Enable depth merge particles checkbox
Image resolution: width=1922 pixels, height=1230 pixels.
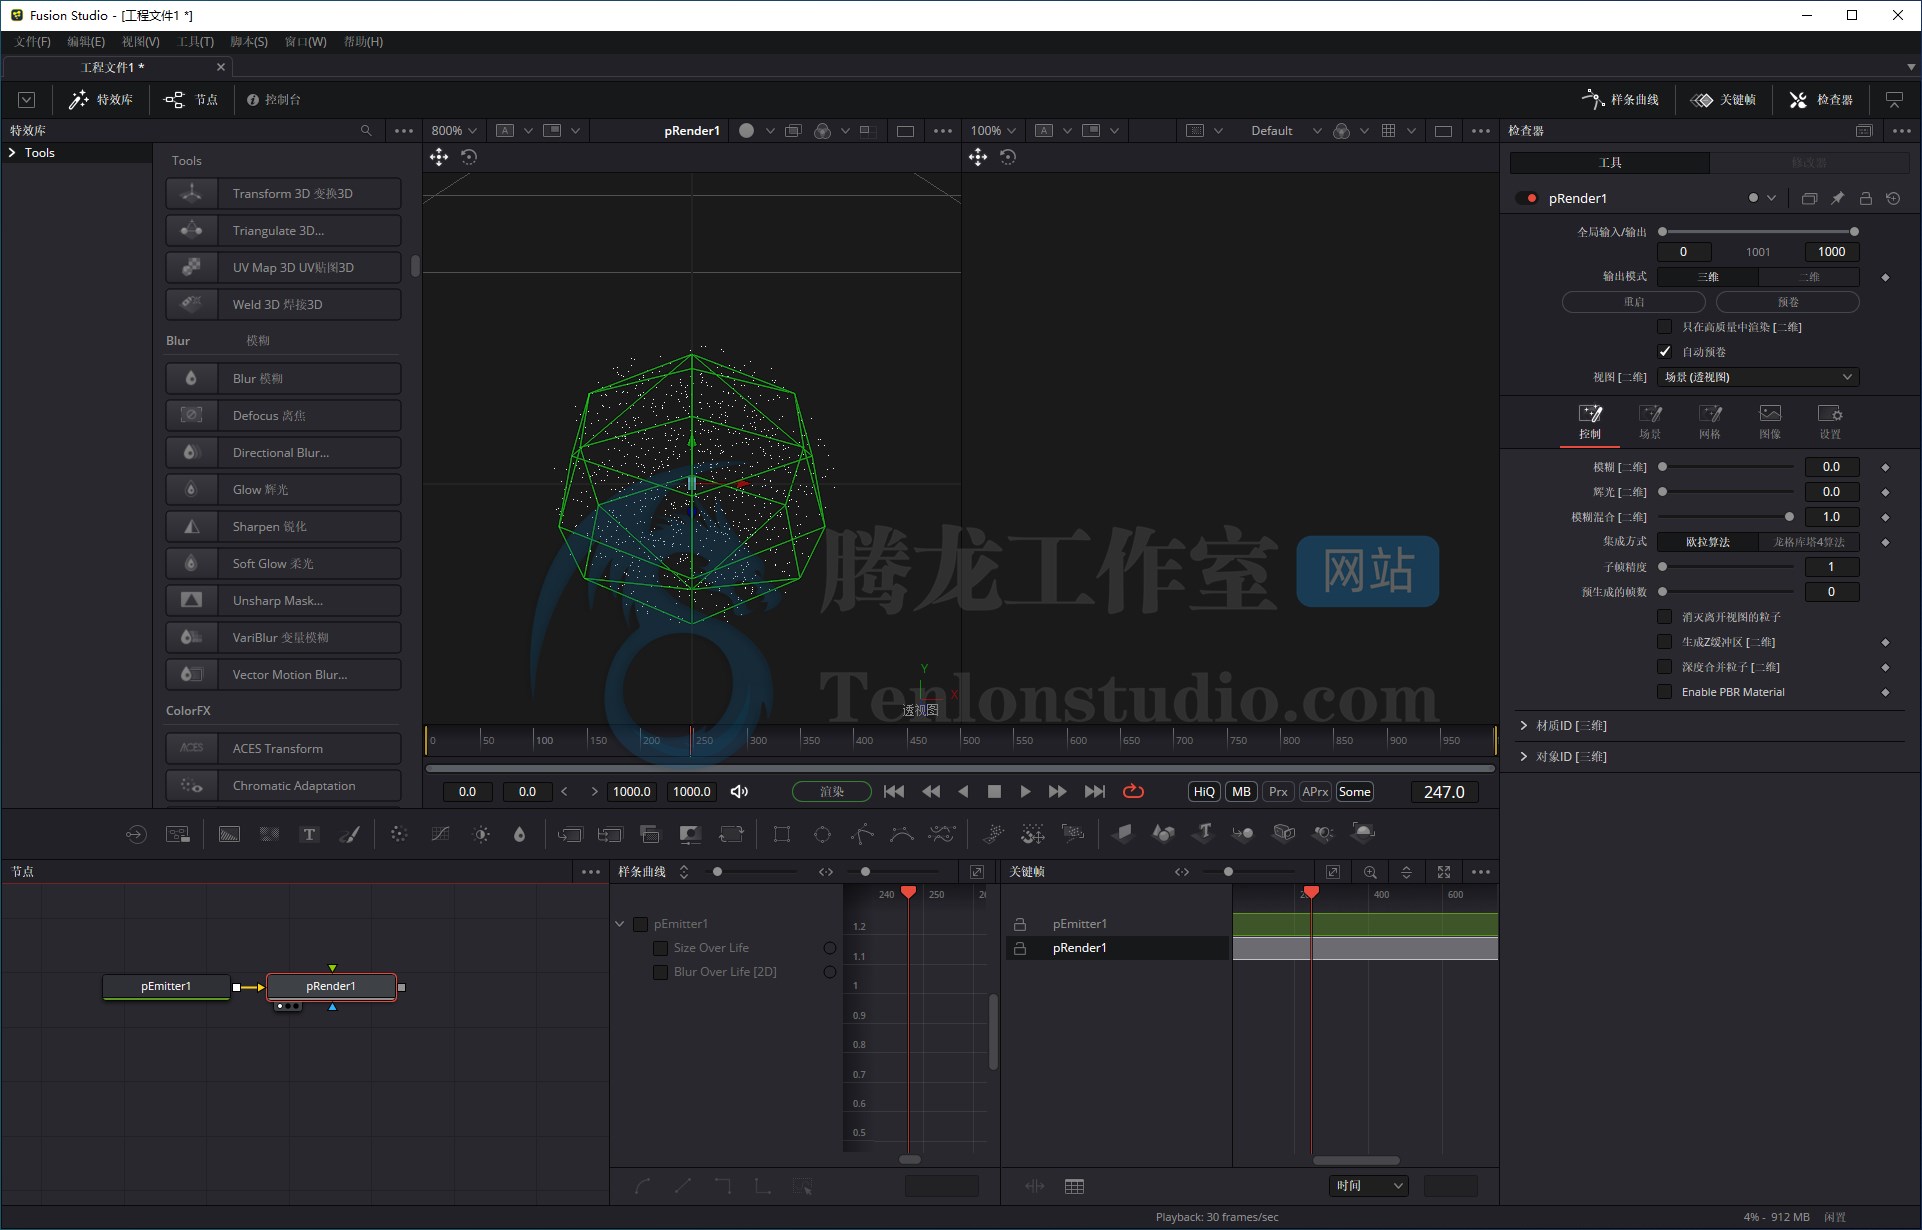tap(1665, 667)
